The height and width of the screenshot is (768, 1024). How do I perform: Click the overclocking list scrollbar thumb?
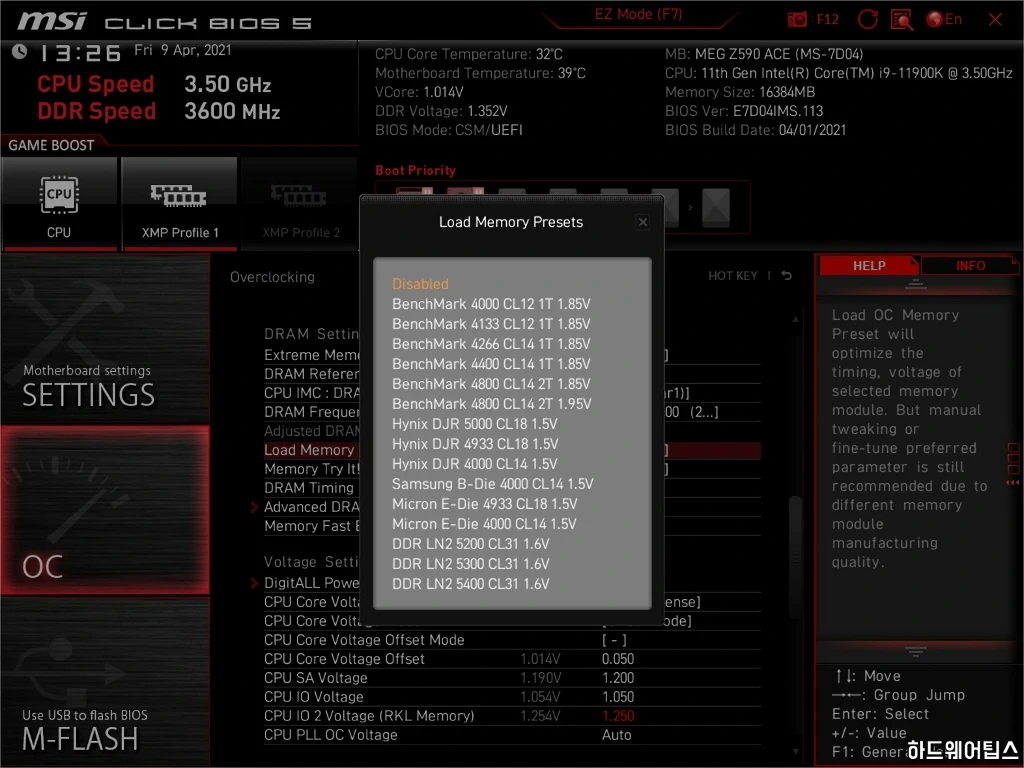(x=795, y=558)
